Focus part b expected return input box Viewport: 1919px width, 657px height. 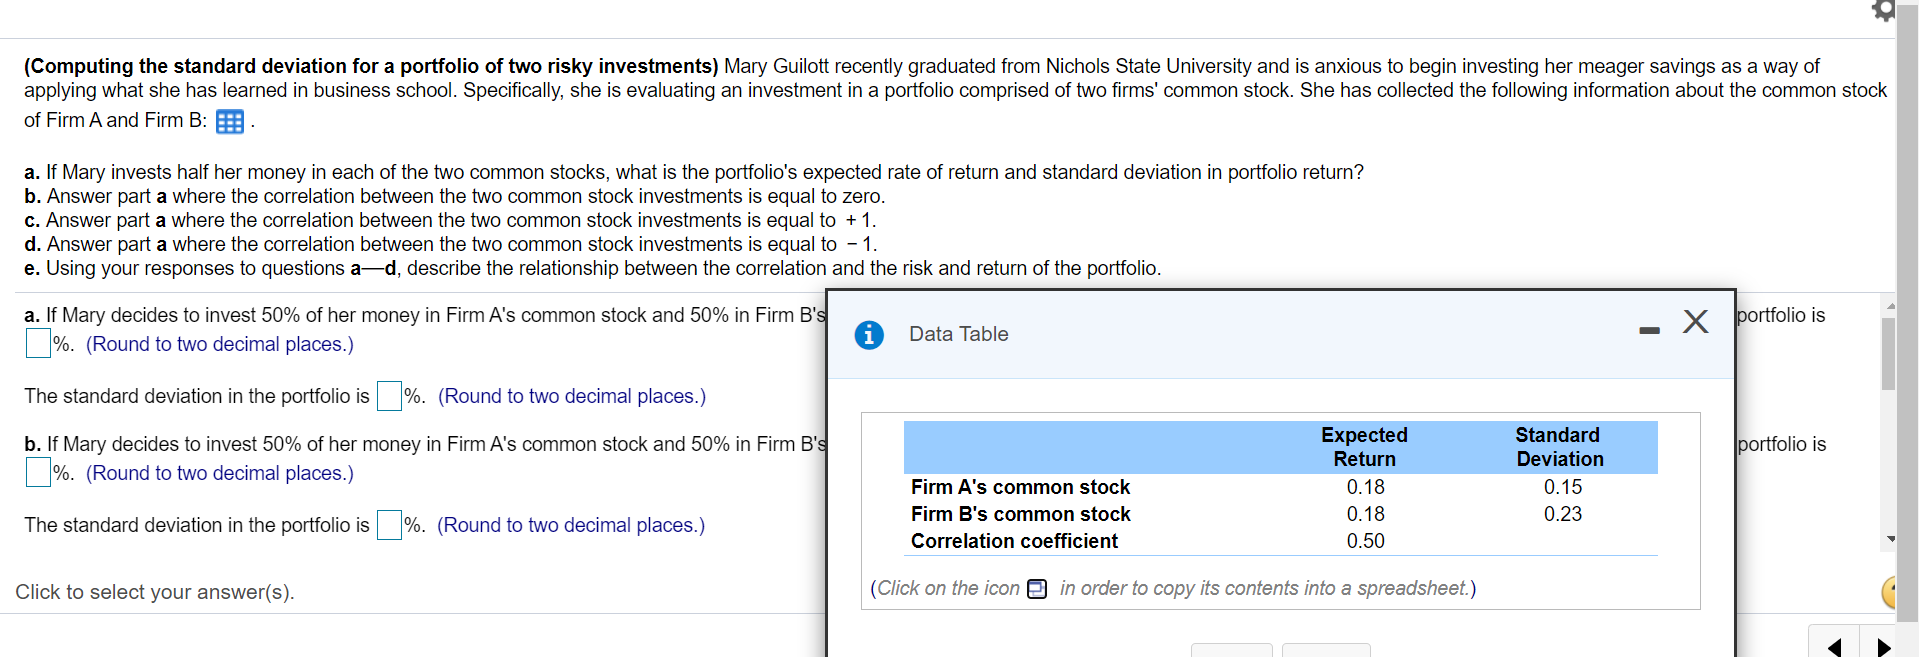[x=38, y=472]
